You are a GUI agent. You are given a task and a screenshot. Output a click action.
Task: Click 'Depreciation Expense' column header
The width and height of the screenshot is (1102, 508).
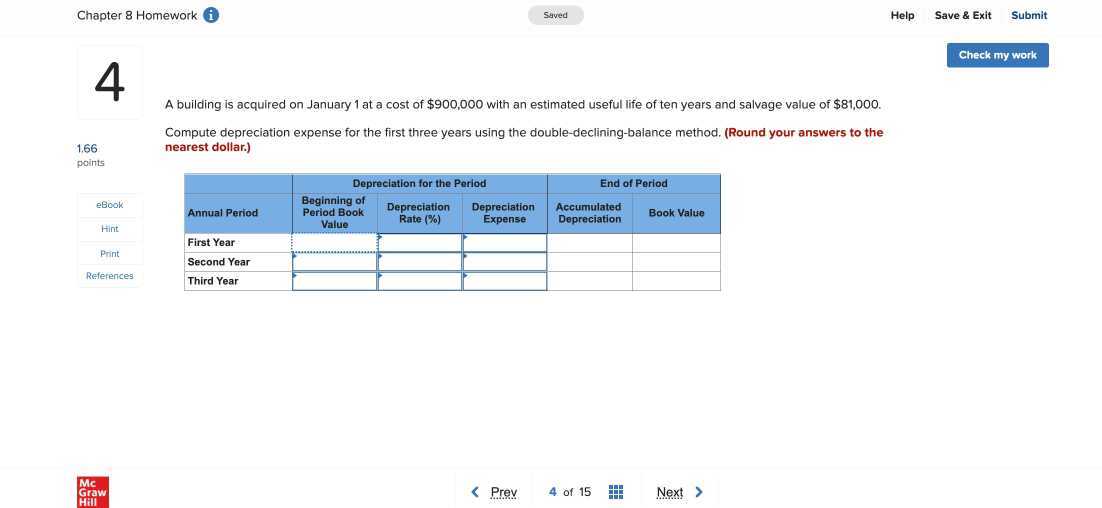[503, 213]
